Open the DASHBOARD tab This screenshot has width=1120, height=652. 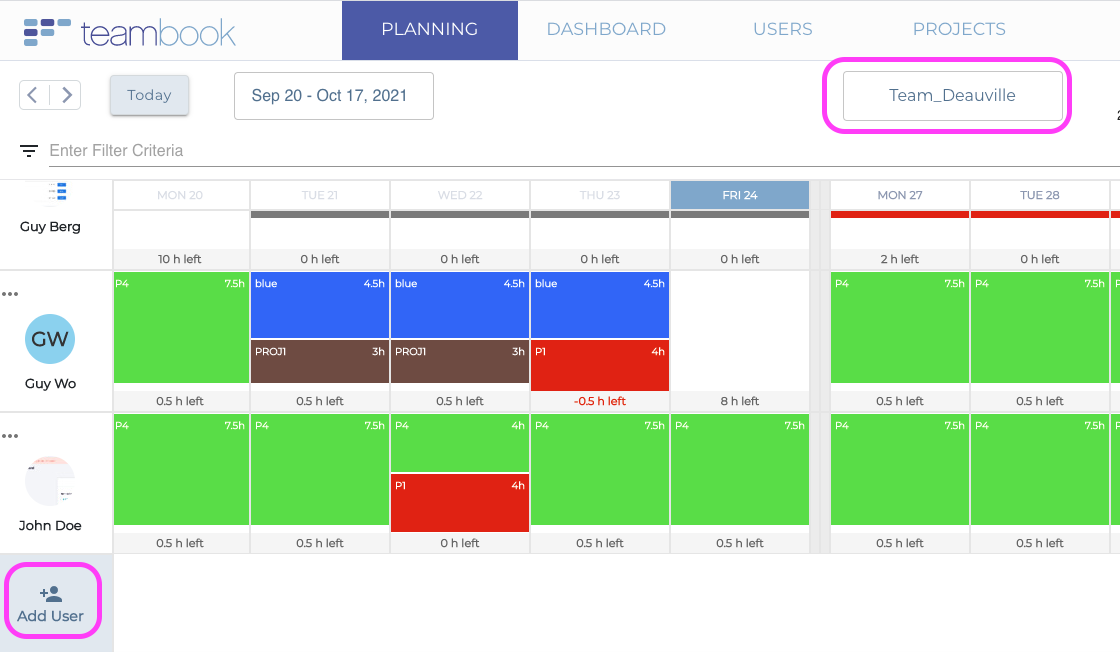pos(606,29)
